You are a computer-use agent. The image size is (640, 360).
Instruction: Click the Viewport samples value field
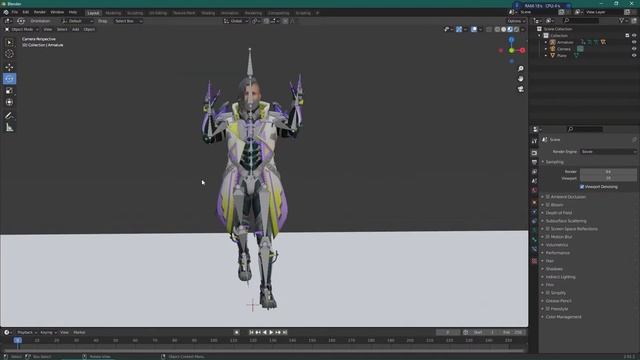click(608, 178)
